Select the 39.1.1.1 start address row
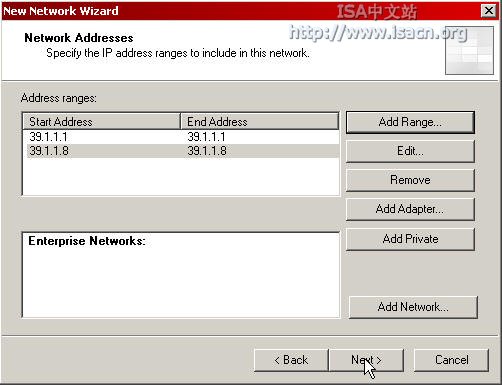Screen dimensions: 502x385 (181, 137)
